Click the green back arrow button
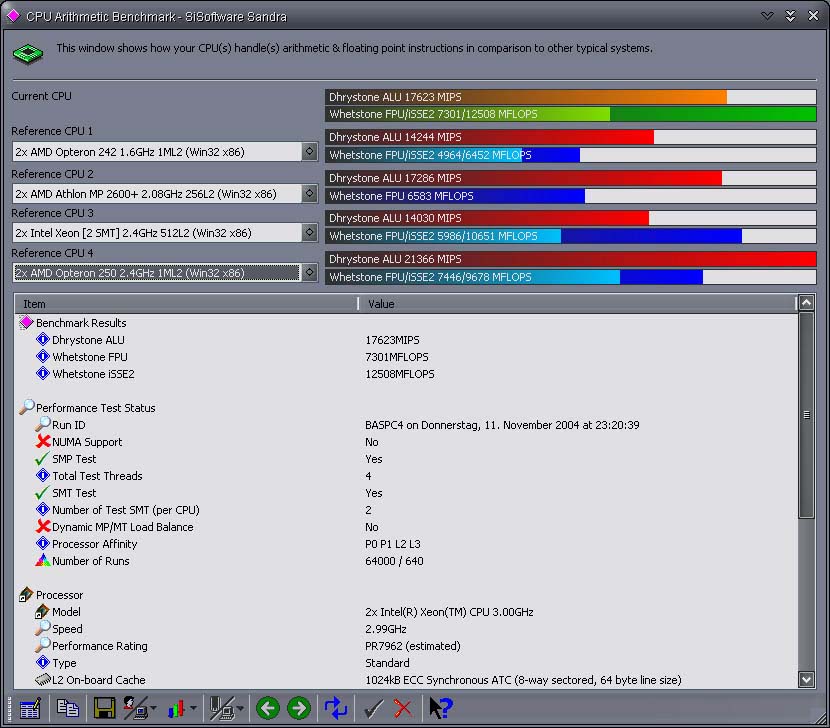The image size is (830, 728). (x=268, y=708)
